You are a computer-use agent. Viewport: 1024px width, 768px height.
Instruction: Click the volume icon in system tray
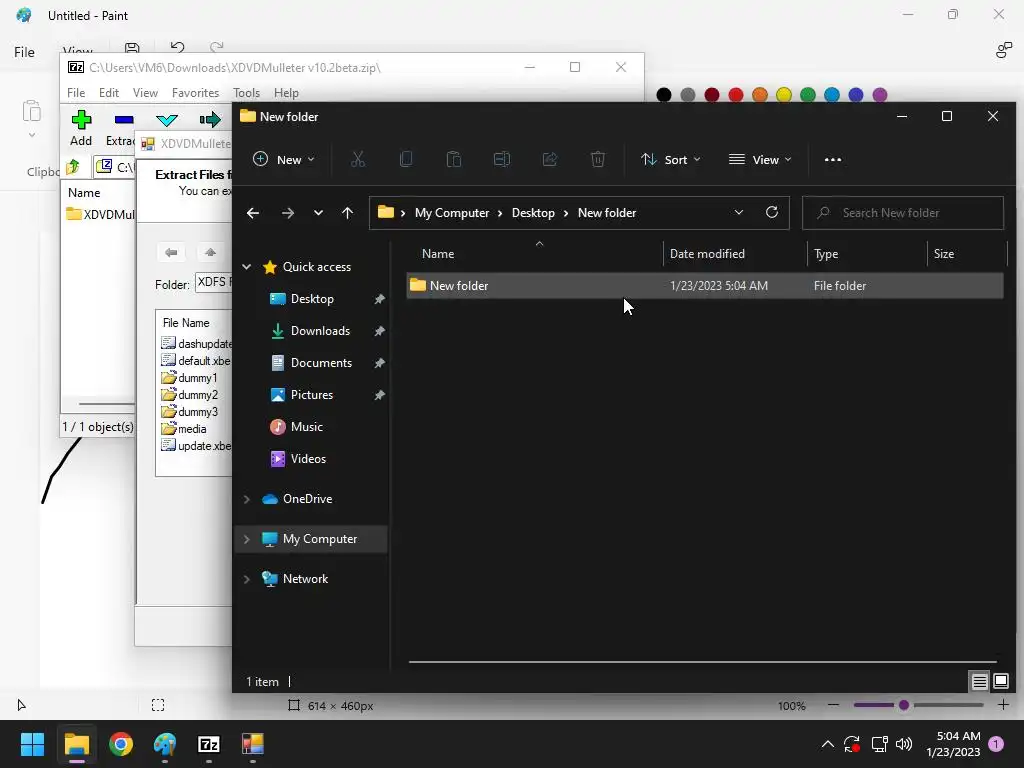[904, 744]
